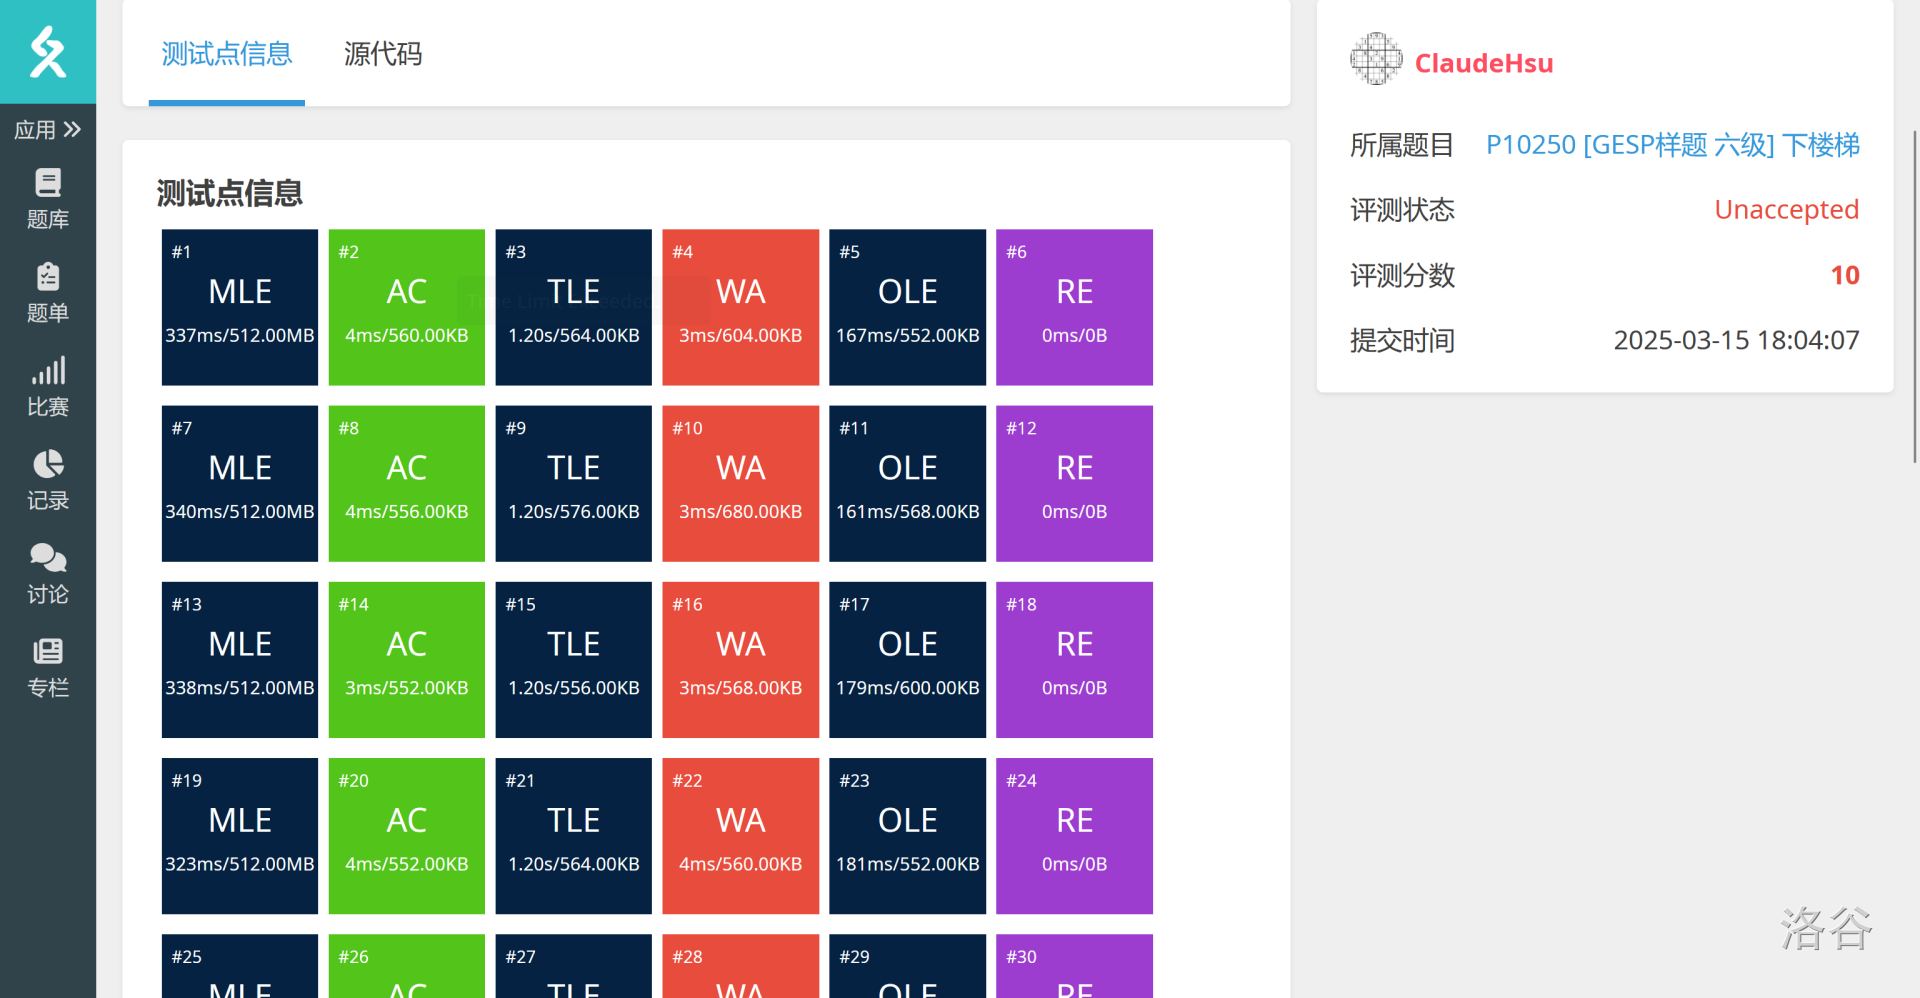The width and height of the screenshot is (1920, 998).
Task: Switch to the 测试点信息 tab
Action: tap(227, 53)
